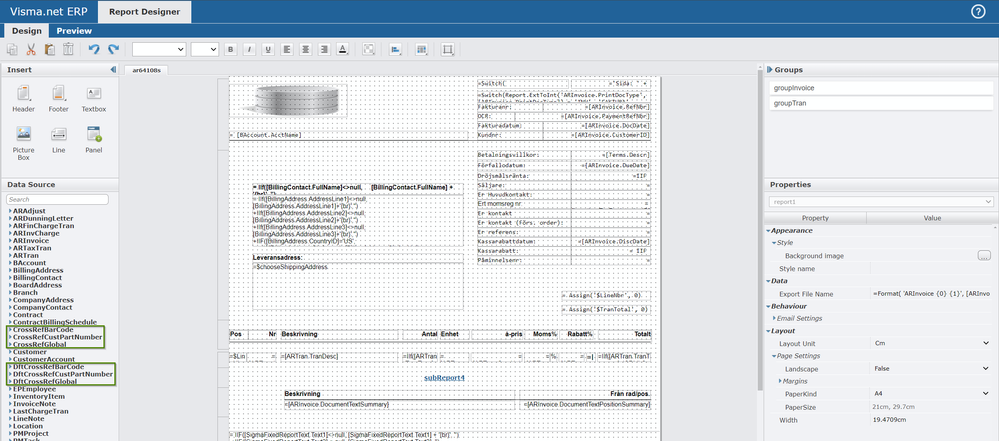Open the Landscape value dropdown
The width and height of the screenshot is (999, 441).
pyautogui.click(x=986, y=369)
